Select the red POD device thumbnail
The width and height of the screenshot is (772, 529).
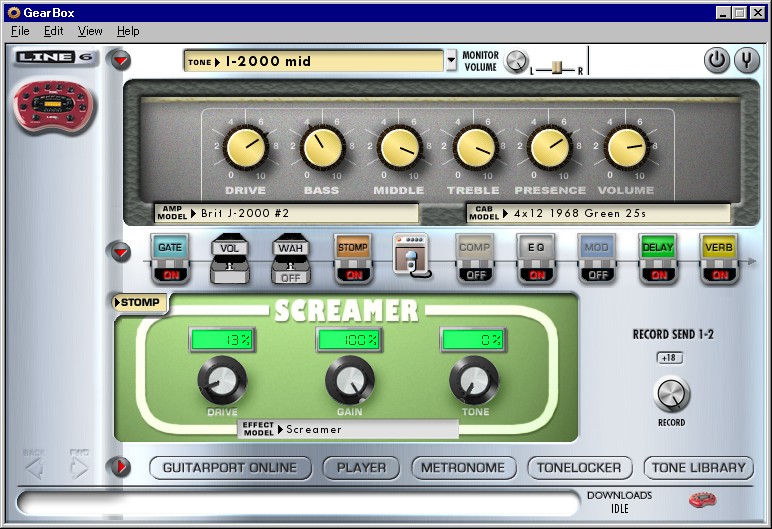point(54,106)
